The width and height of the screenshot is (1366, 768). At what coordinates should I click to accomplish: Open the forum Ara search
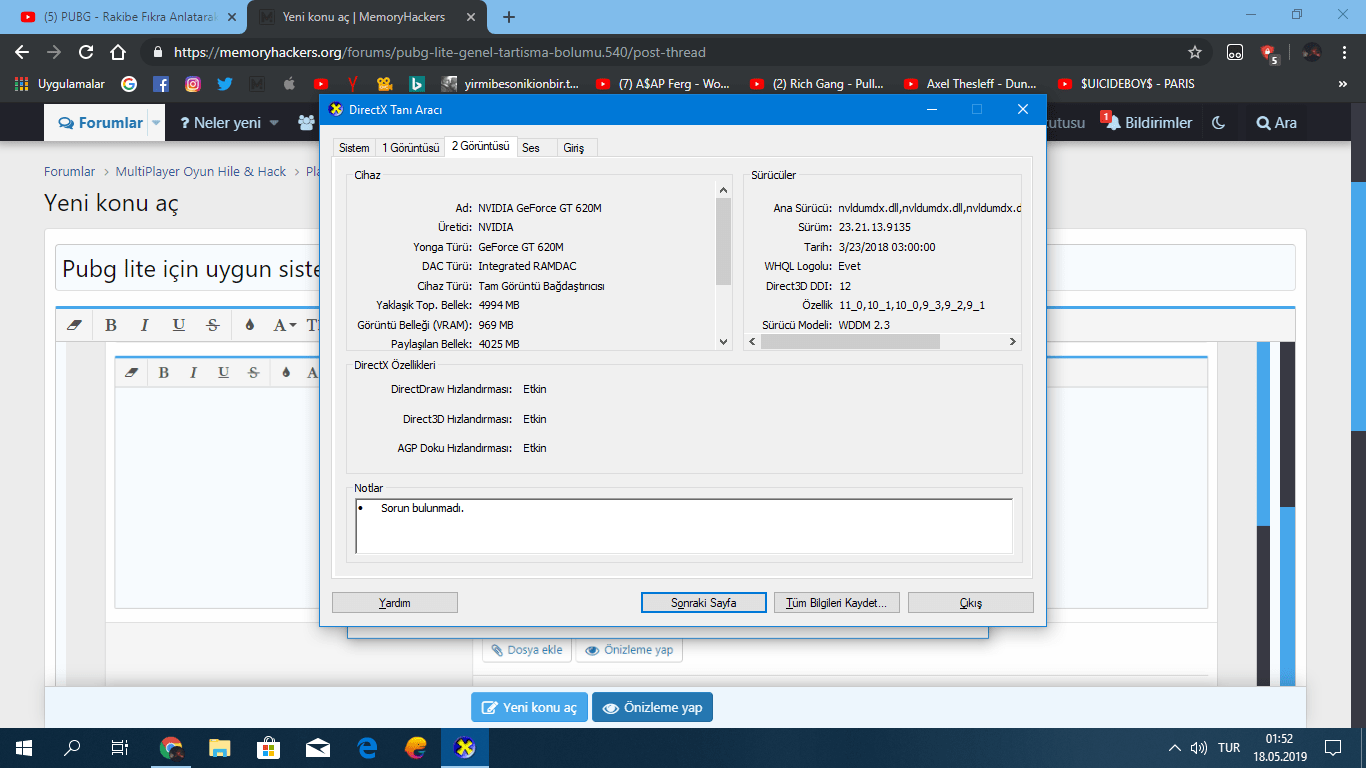(x=1276, y=122)
